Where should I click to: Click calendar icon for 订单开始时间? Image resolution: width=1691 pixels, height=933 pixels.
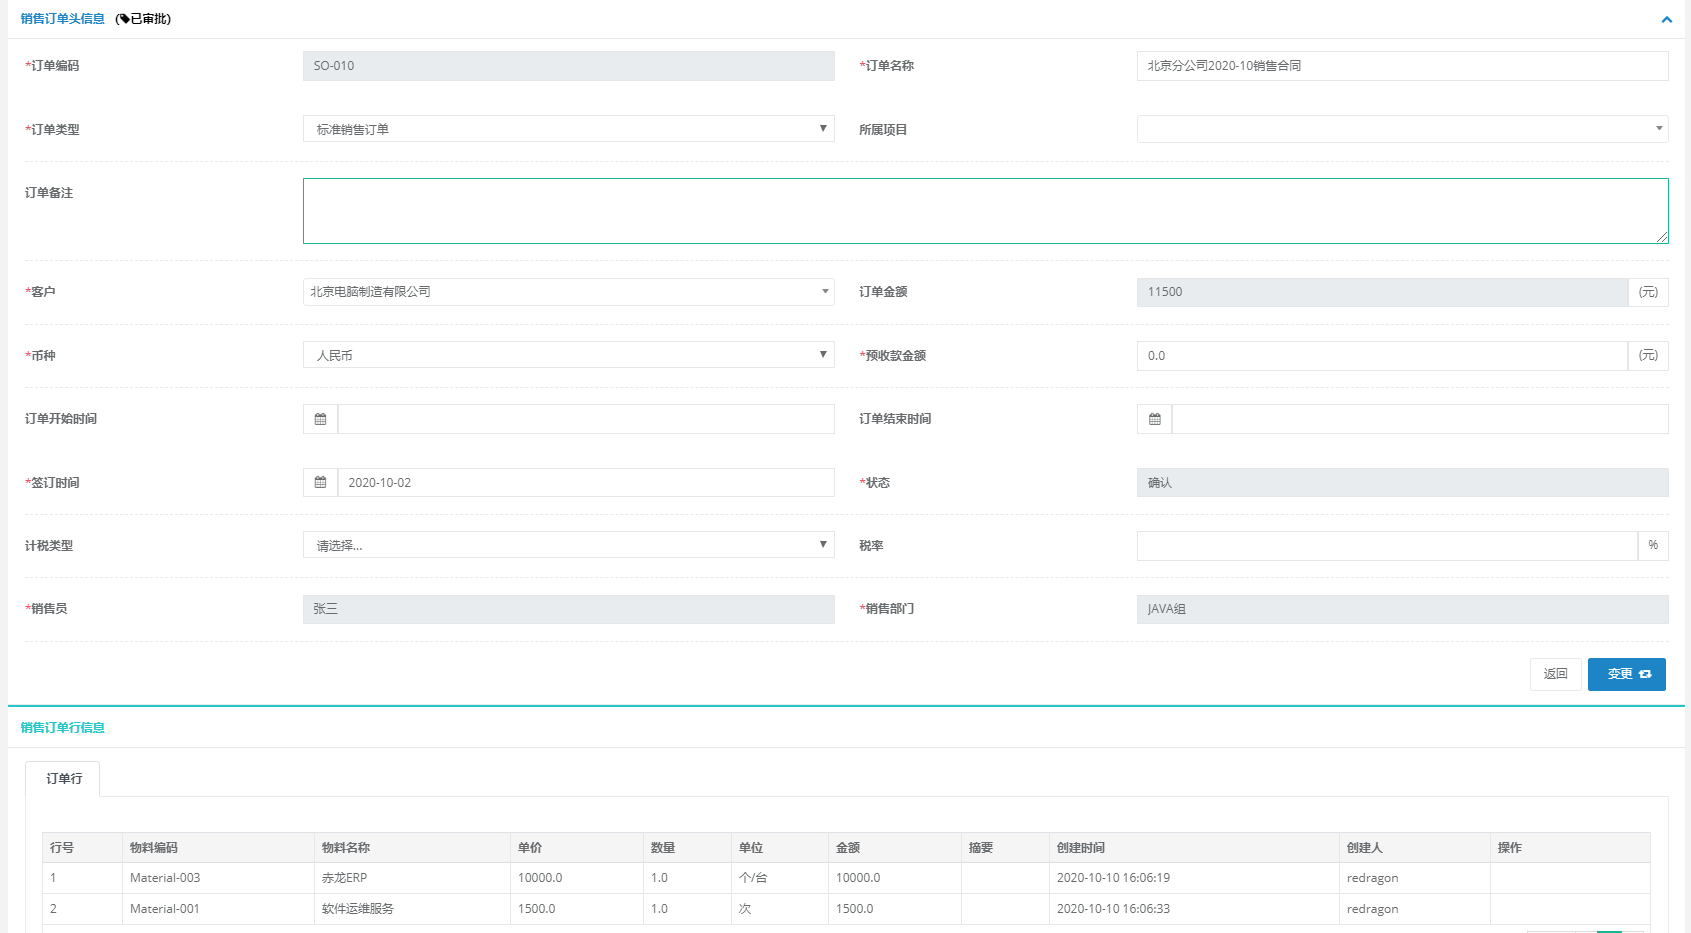[x=320, y=419]
